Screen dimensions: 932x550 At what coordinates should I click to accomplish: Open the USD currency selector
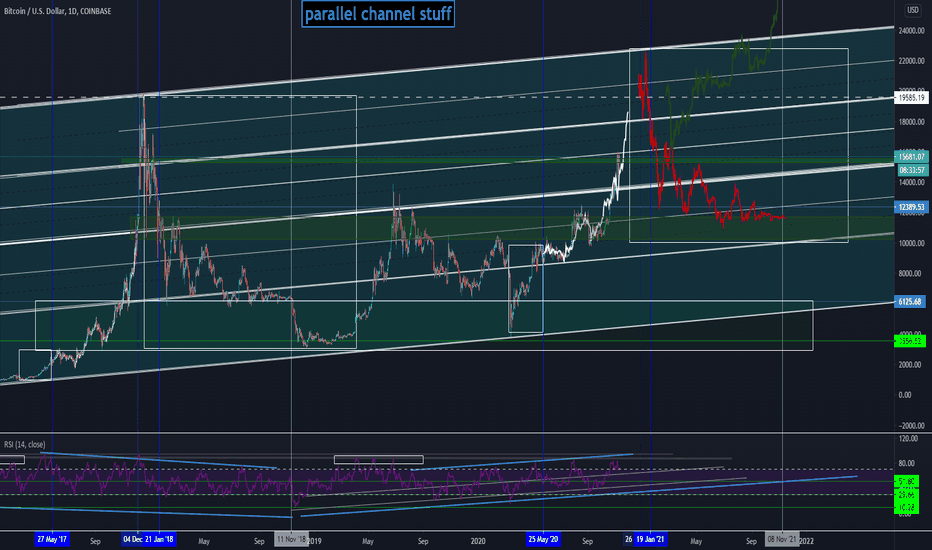pos(912,10)
